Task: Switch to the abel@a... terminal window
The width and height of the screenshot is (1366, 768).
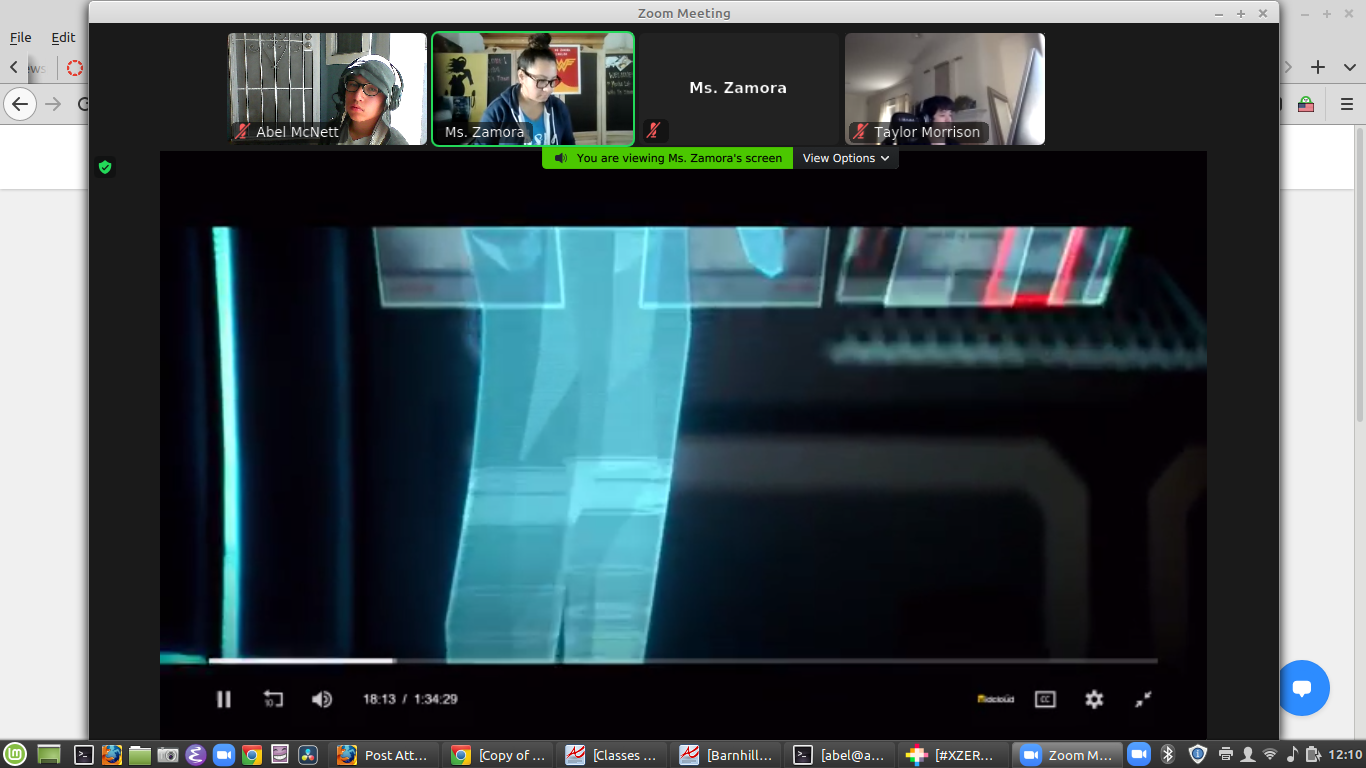Action: (x=840, y=755)
